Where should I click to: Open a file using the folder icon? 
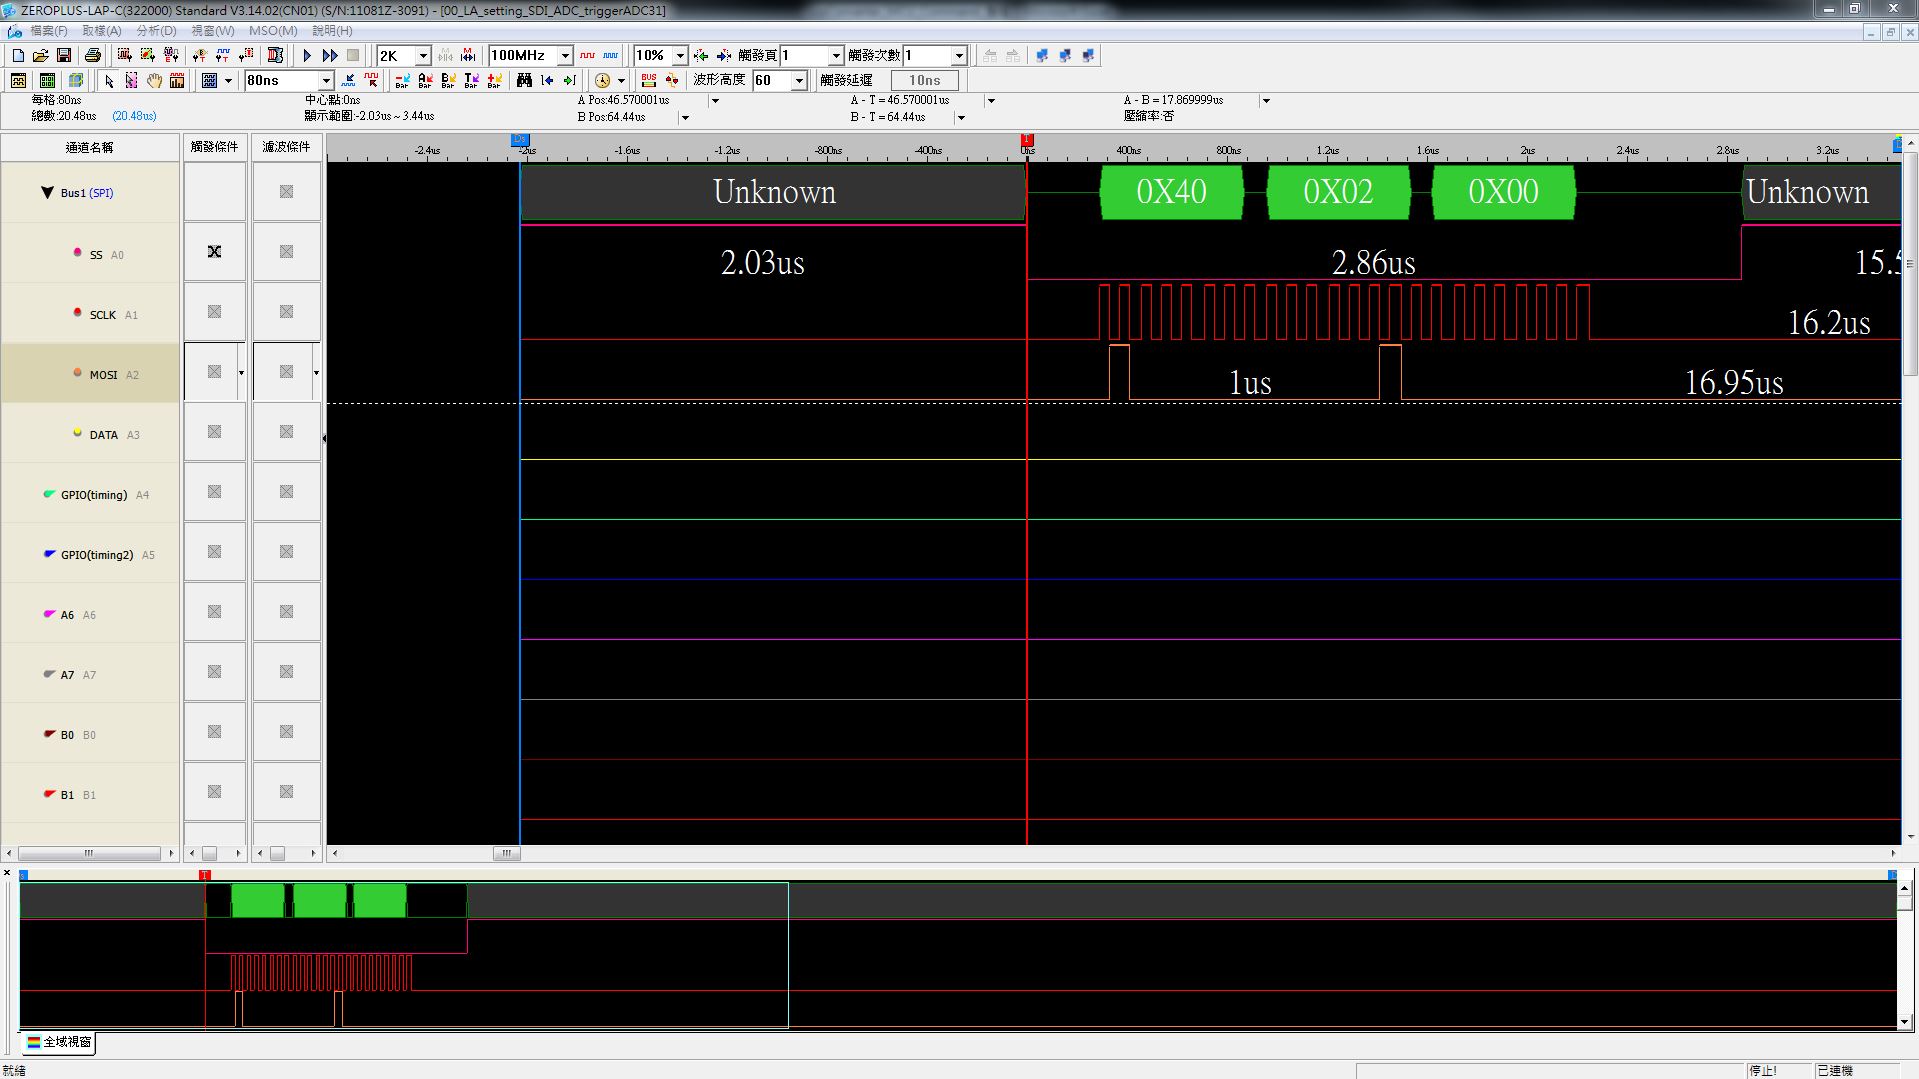(41, 56)
